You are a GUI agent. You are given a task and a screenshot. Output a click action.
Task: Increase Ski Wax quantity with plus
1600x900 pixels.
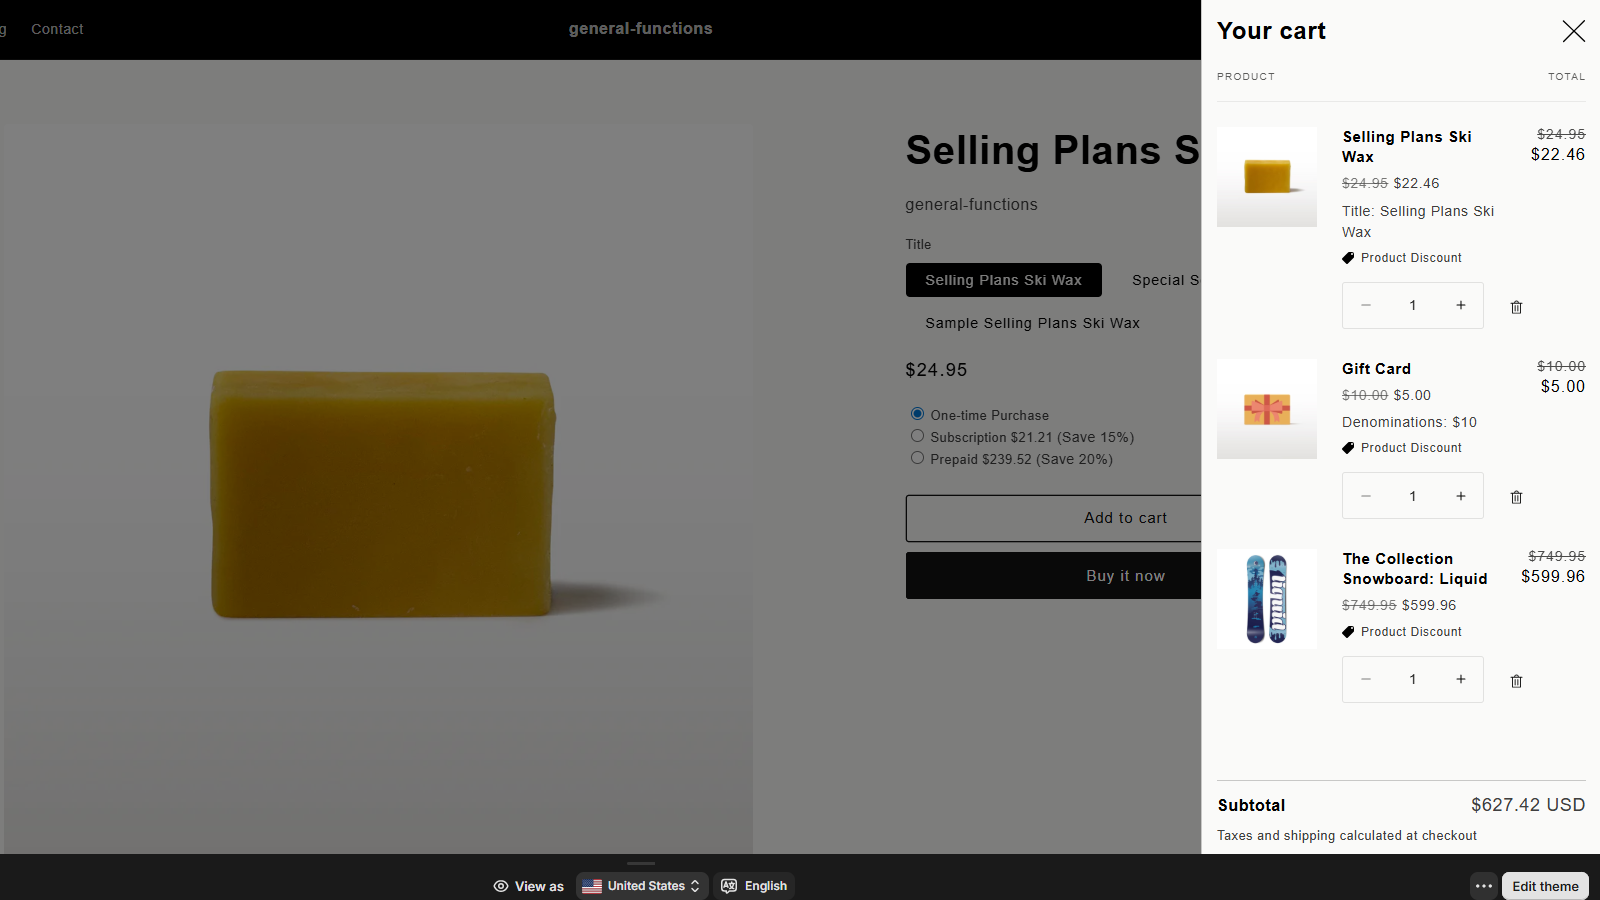click(1461, 305)
